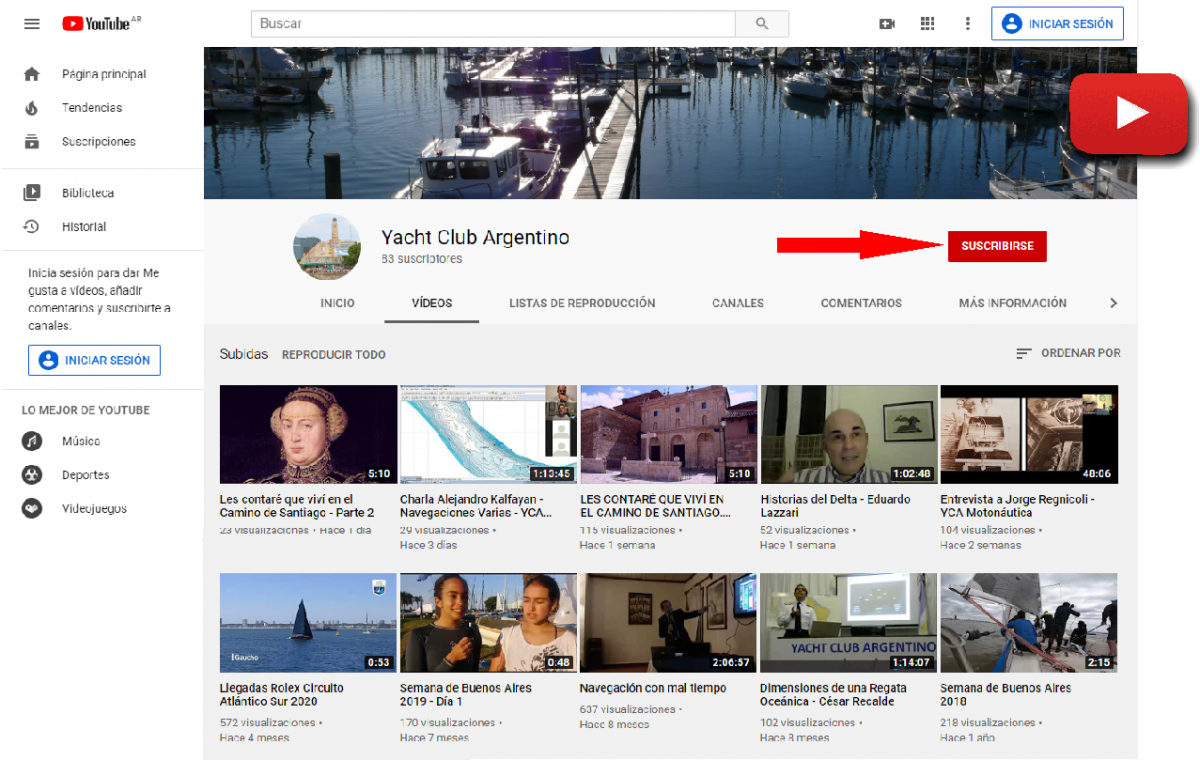Click the Yacht Club Argentino channel avatar

[326, 247]
